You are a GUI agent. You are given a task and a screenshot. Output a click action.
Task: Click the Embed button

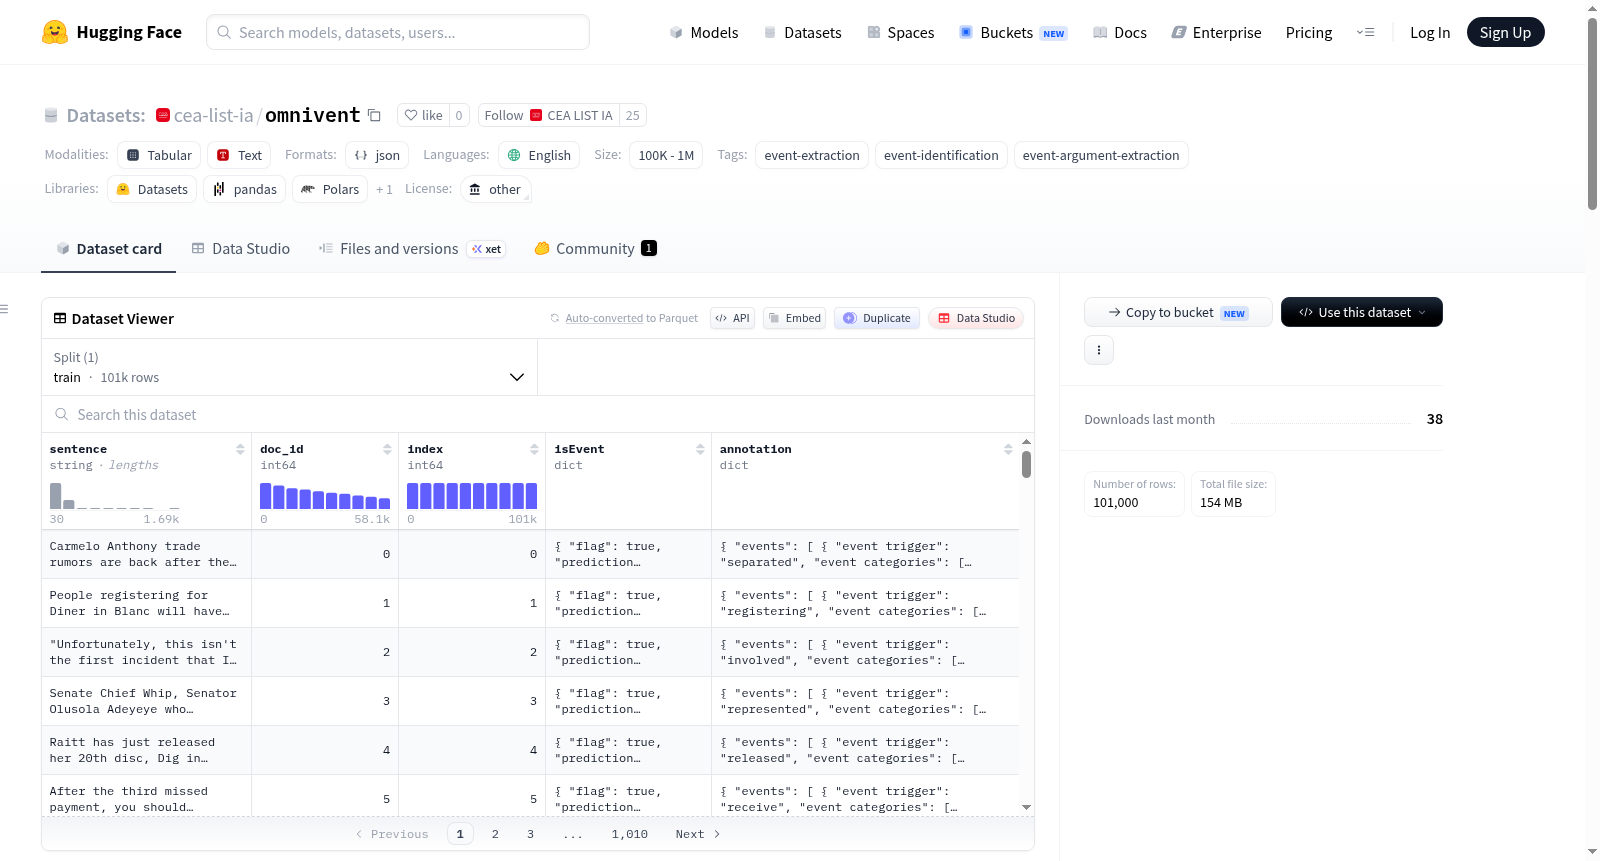(795, 318)
